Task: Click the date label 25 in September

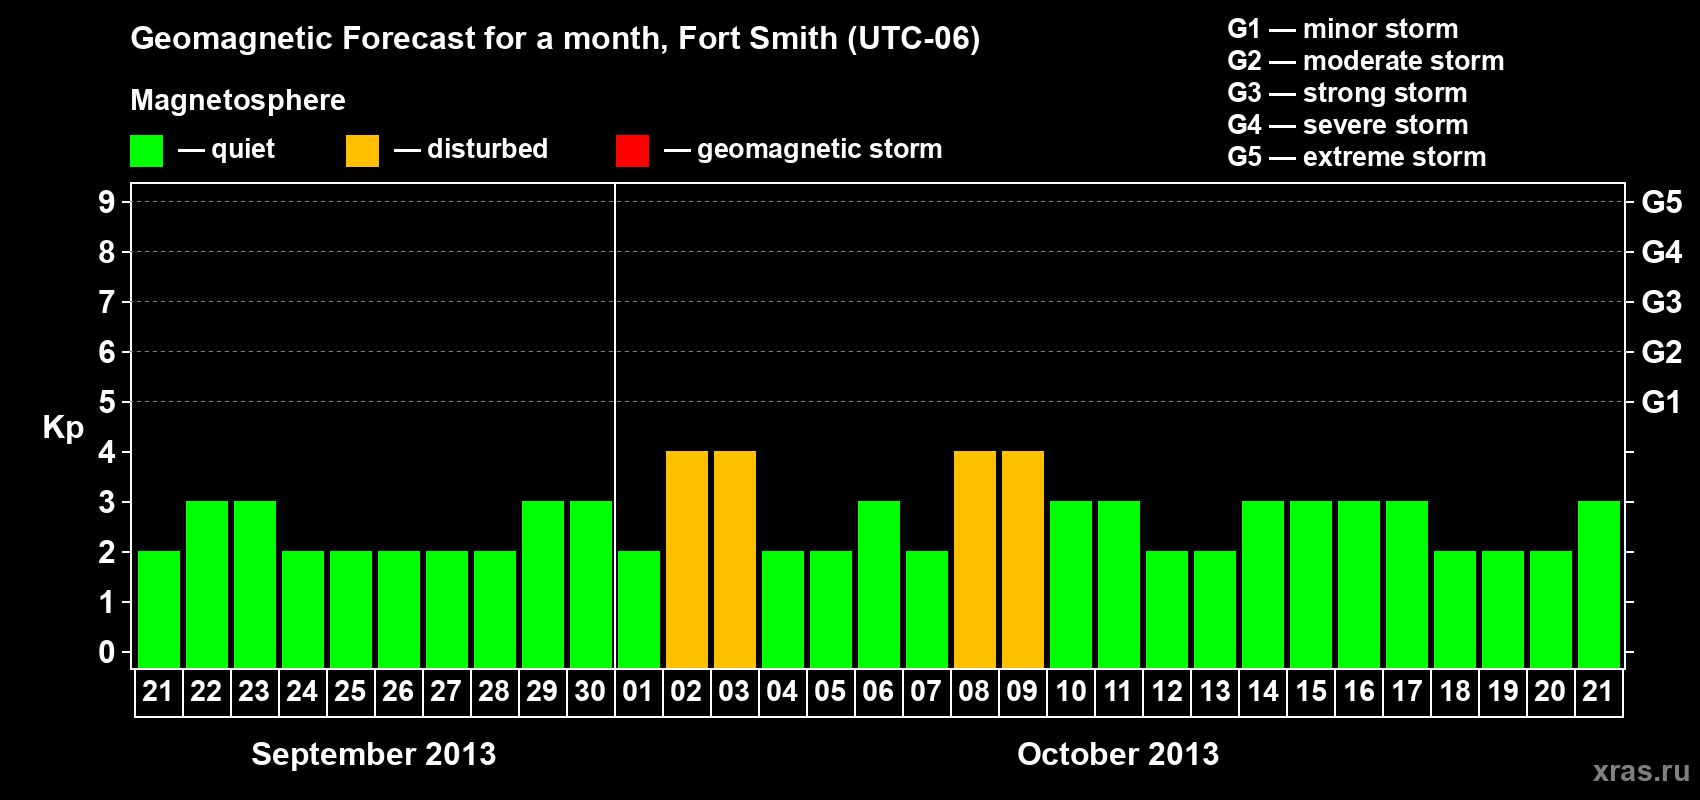Action: [350, 691]
